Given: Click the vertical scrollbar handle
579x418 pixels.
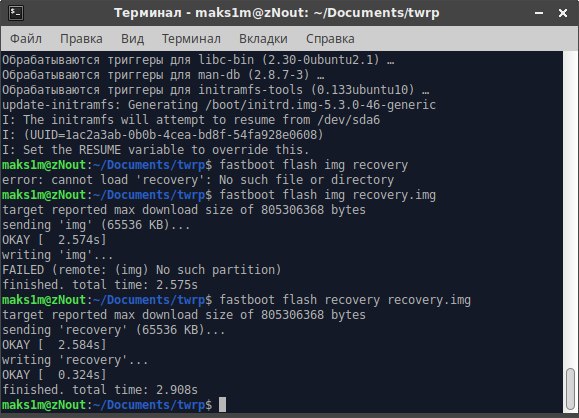Looking at the screenshot, I should (571, 388).
